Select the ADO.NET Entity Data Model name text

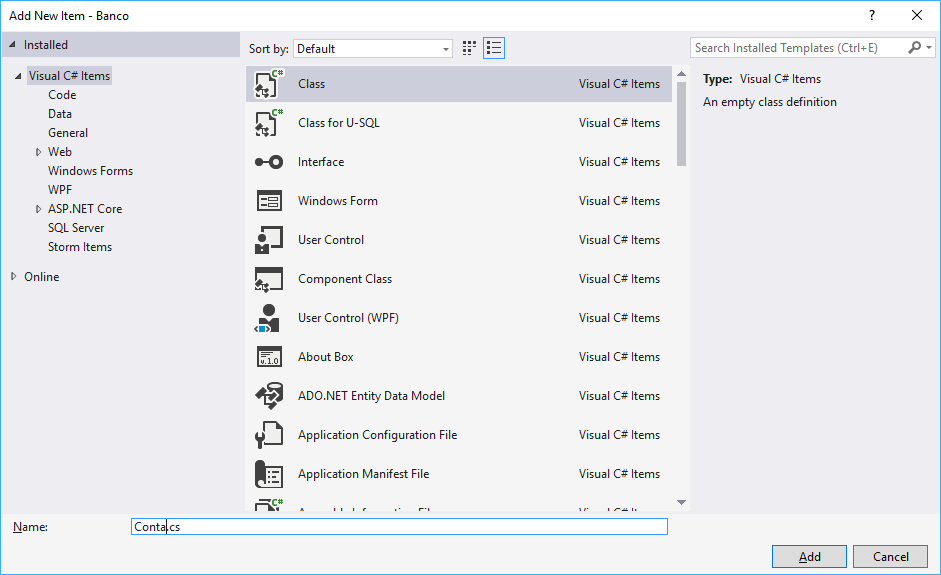point(371,396)
